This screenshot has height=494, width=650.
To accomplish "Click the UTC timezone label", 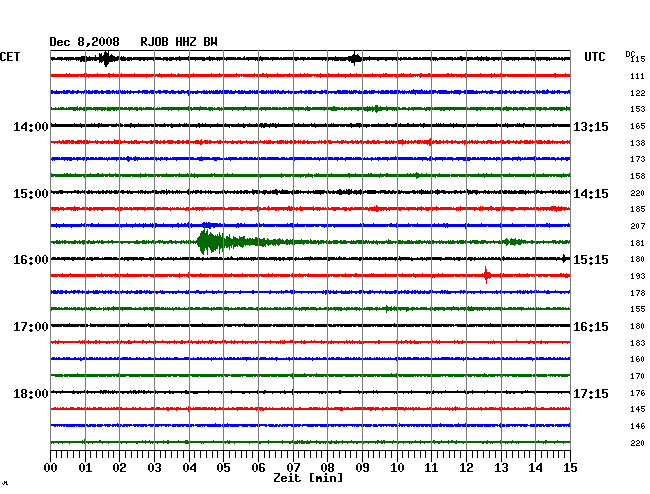I will coord(594,57).
